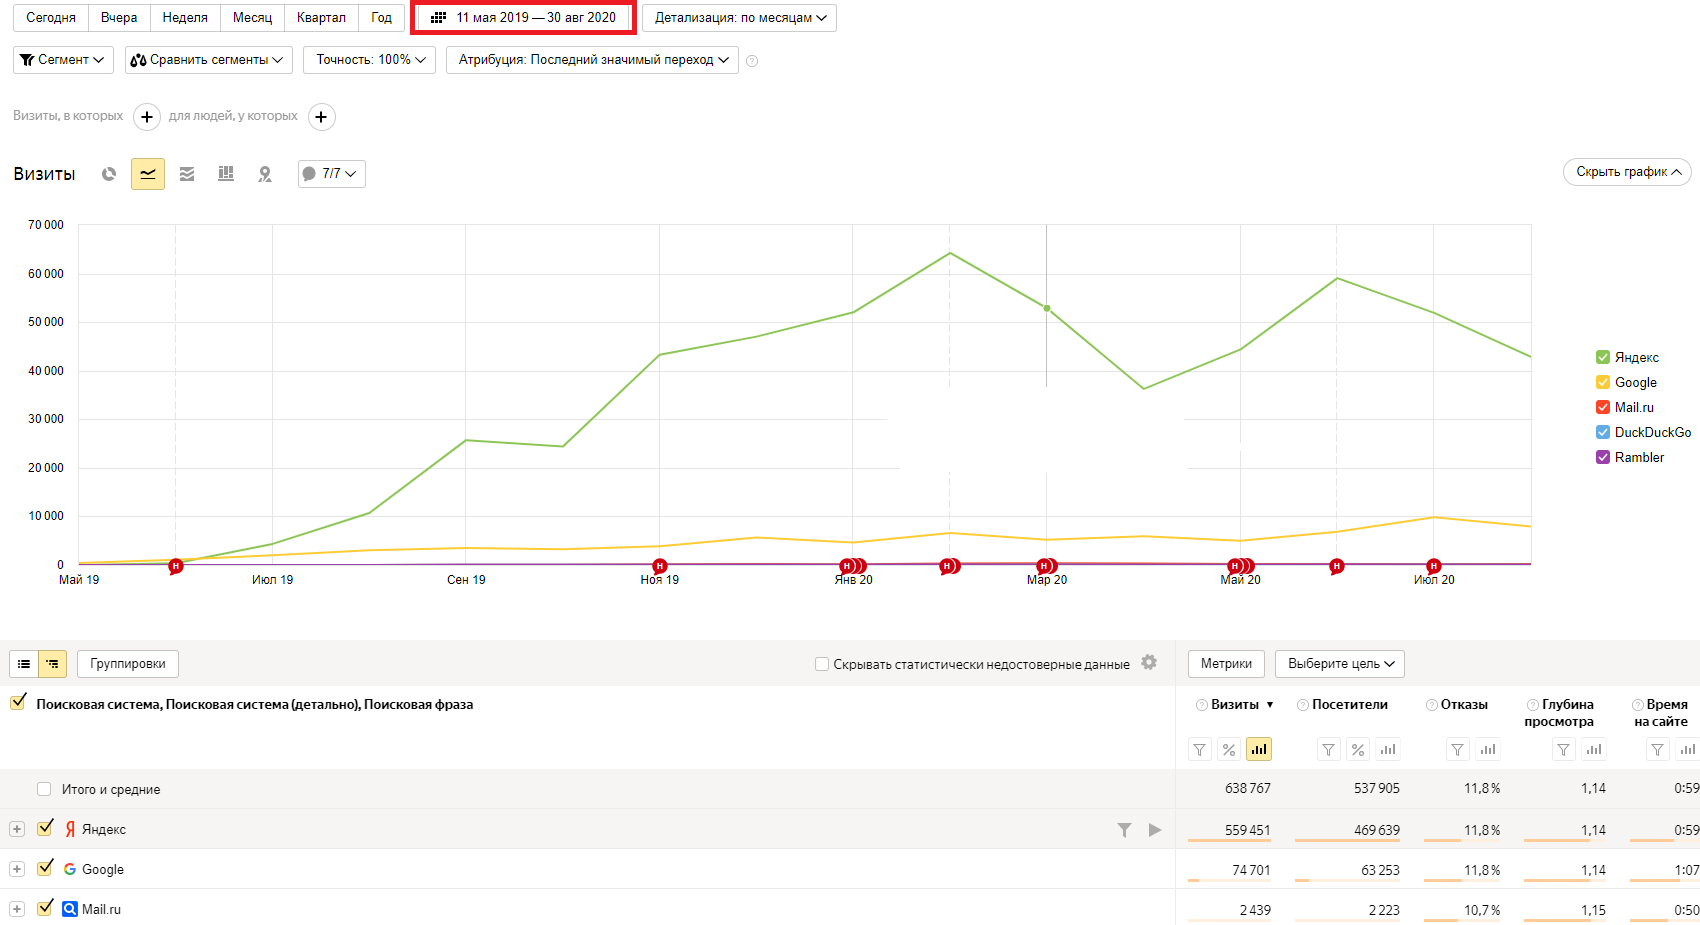Expand the Яндекс row
The image size is (1700, 925).
17,829
